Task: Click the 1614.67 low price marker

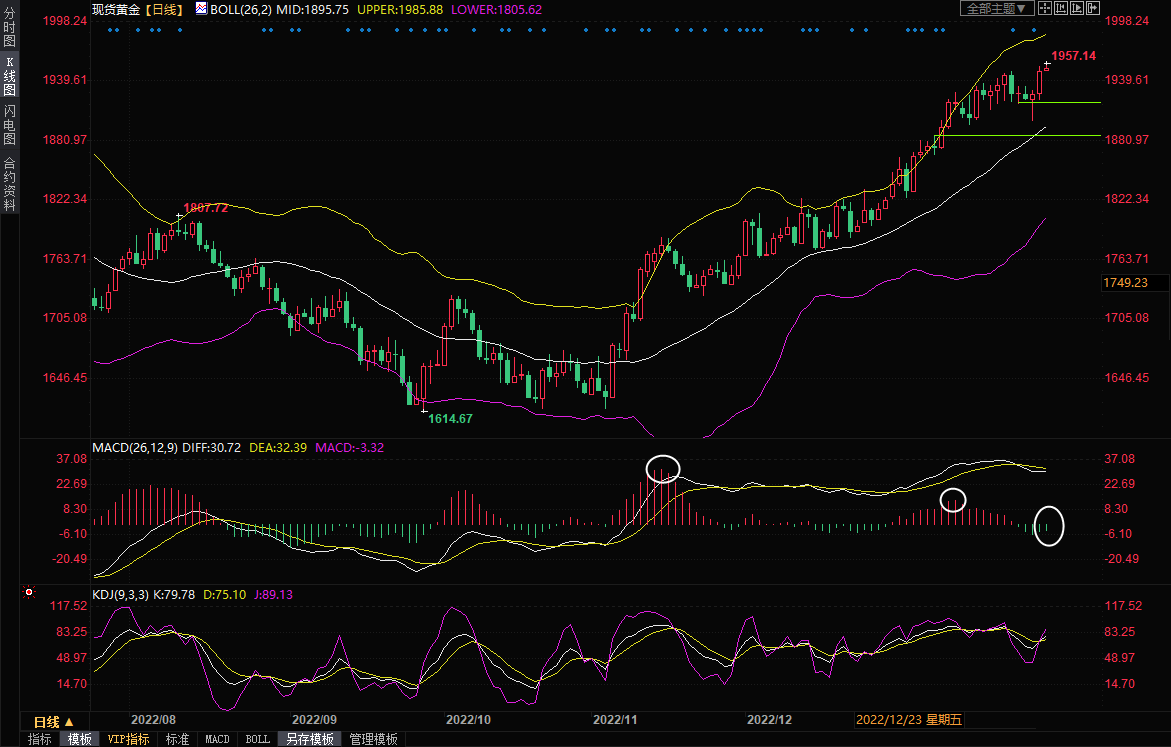Action: 450,418
